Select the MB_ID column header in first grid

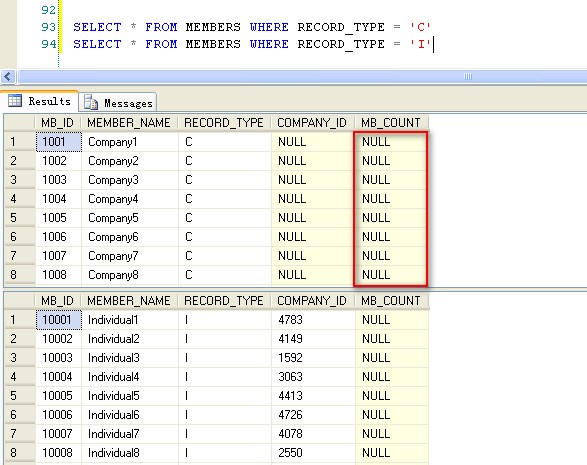tap(58, 123)
